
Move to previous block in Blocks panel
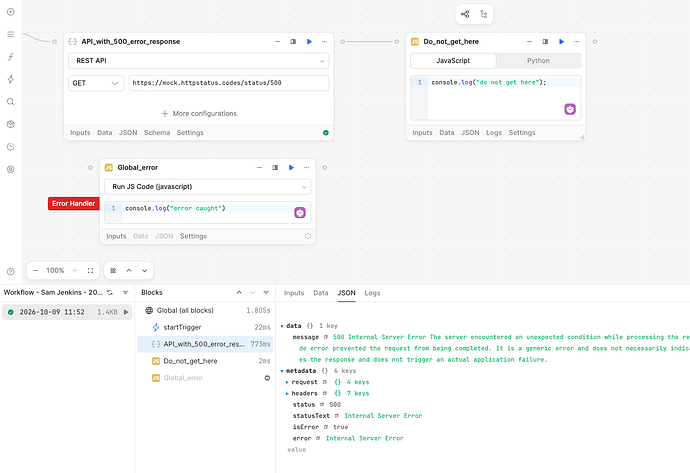coord(239,292)
